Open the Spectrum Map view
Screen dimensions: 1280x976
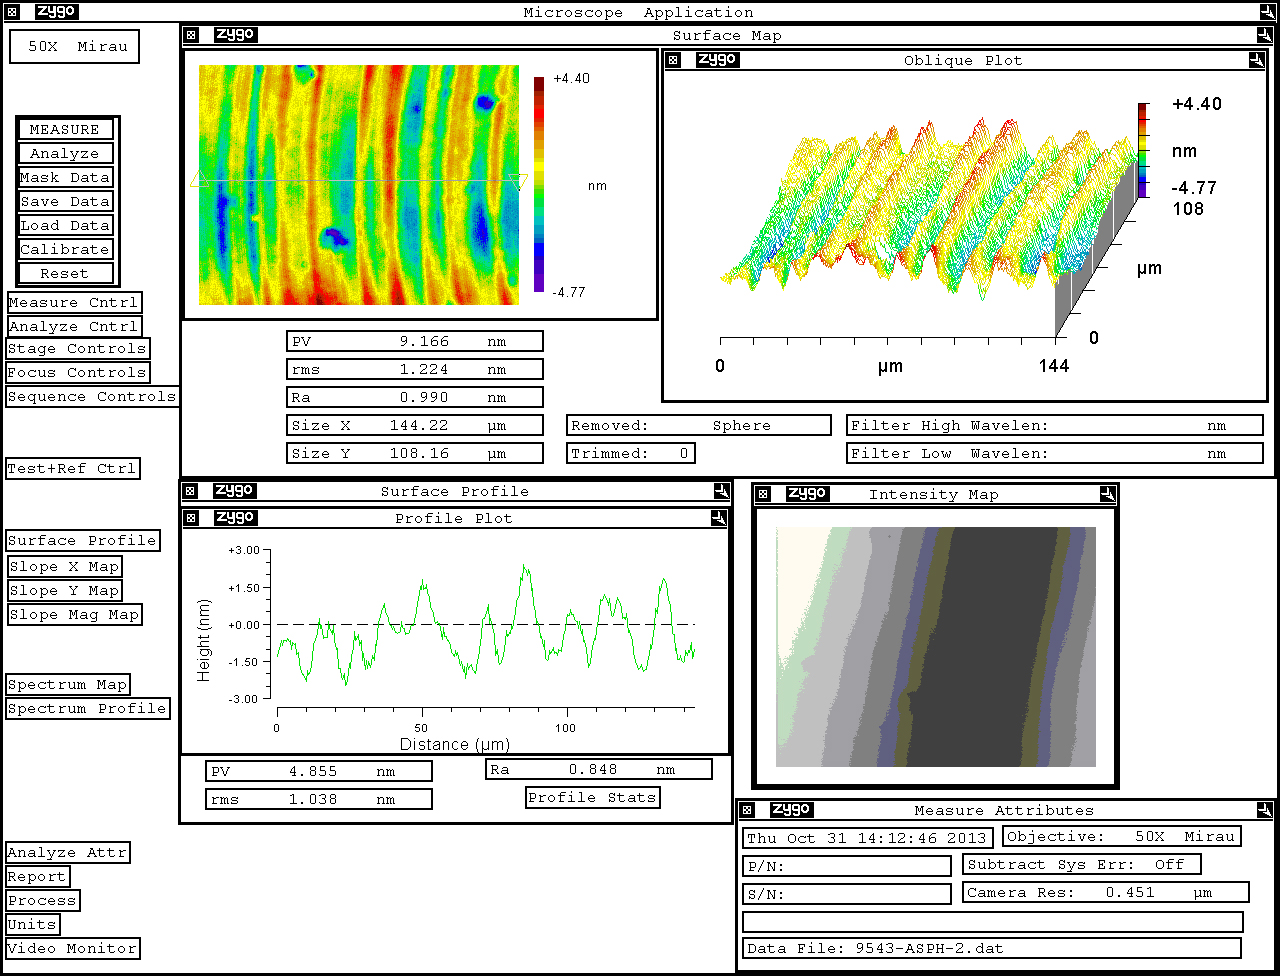click(68, 685)
